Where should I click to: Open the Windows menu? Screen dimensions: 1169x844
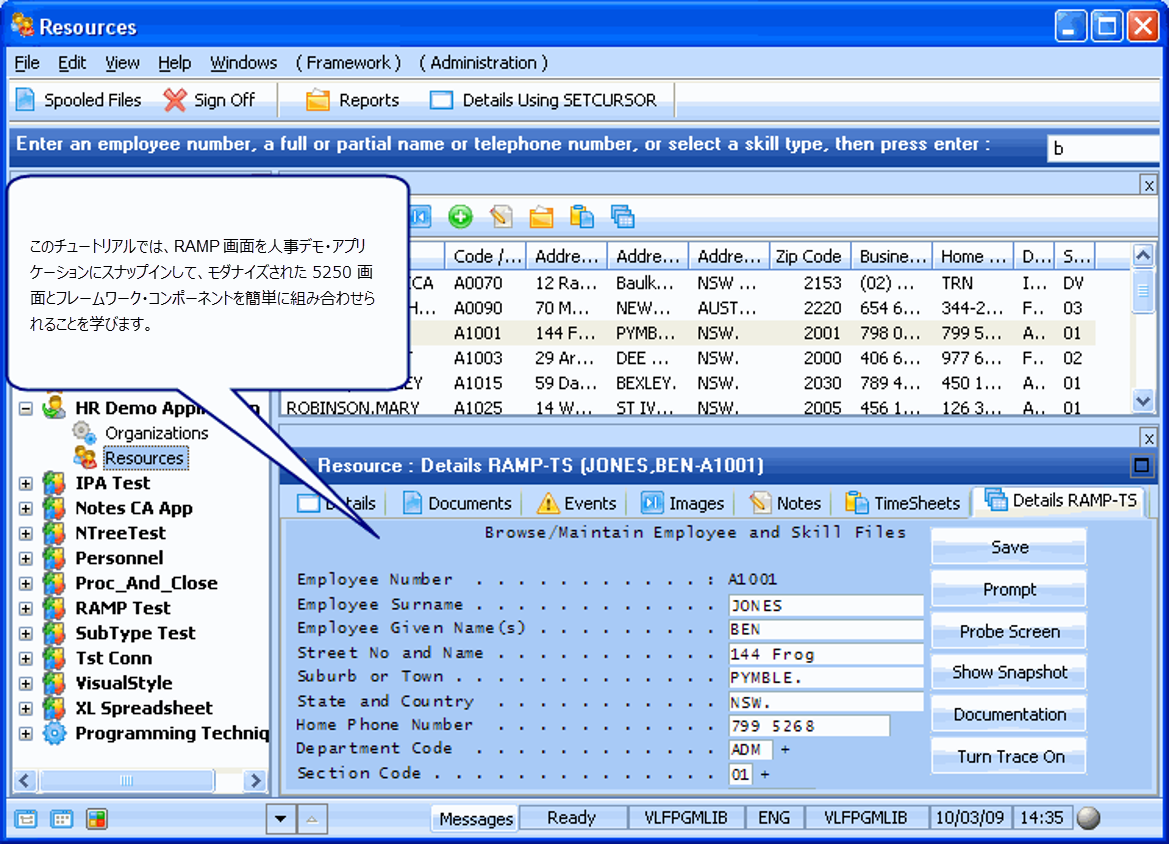coord(243,63)
